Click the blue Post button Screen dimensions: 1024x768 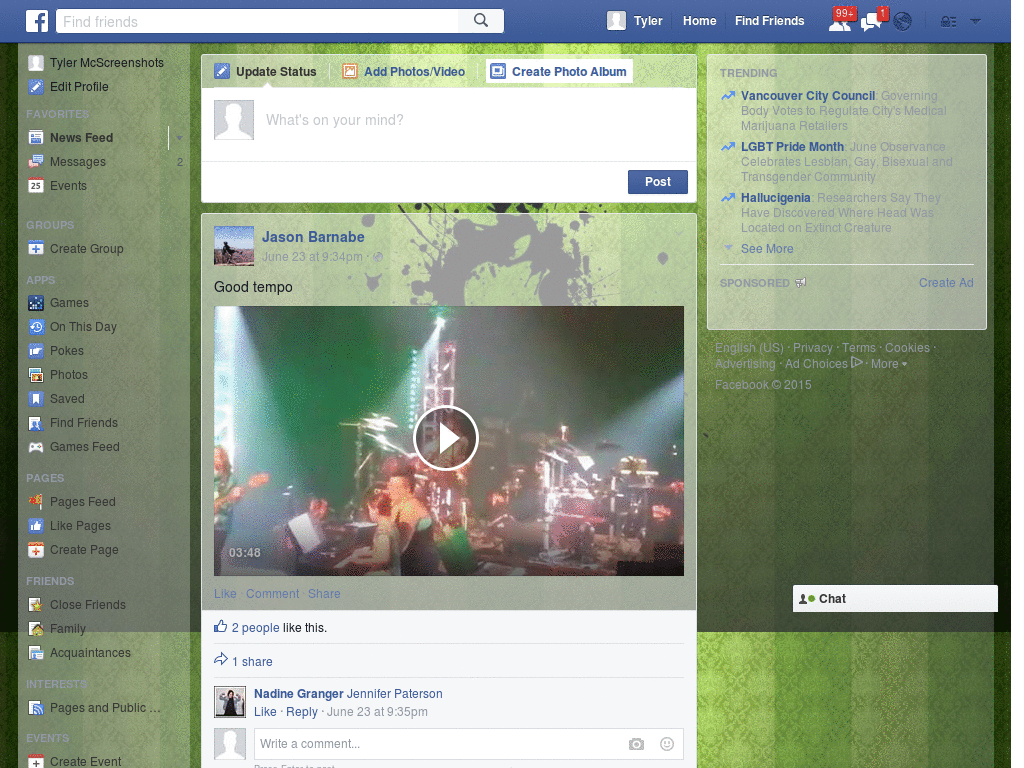[x=658, y=182]
